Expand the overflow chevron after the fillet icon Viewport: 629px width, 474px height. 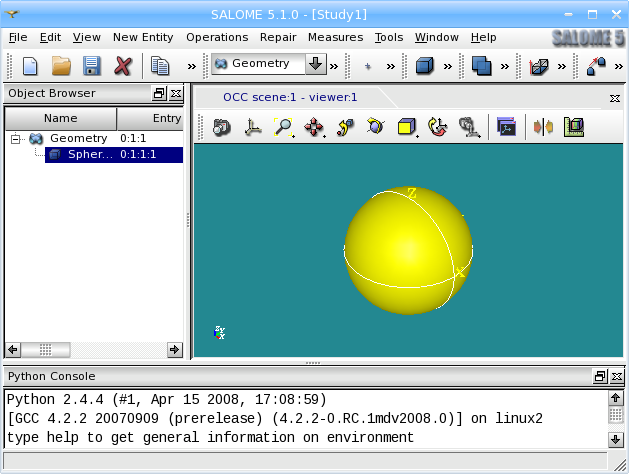point(619,67)
